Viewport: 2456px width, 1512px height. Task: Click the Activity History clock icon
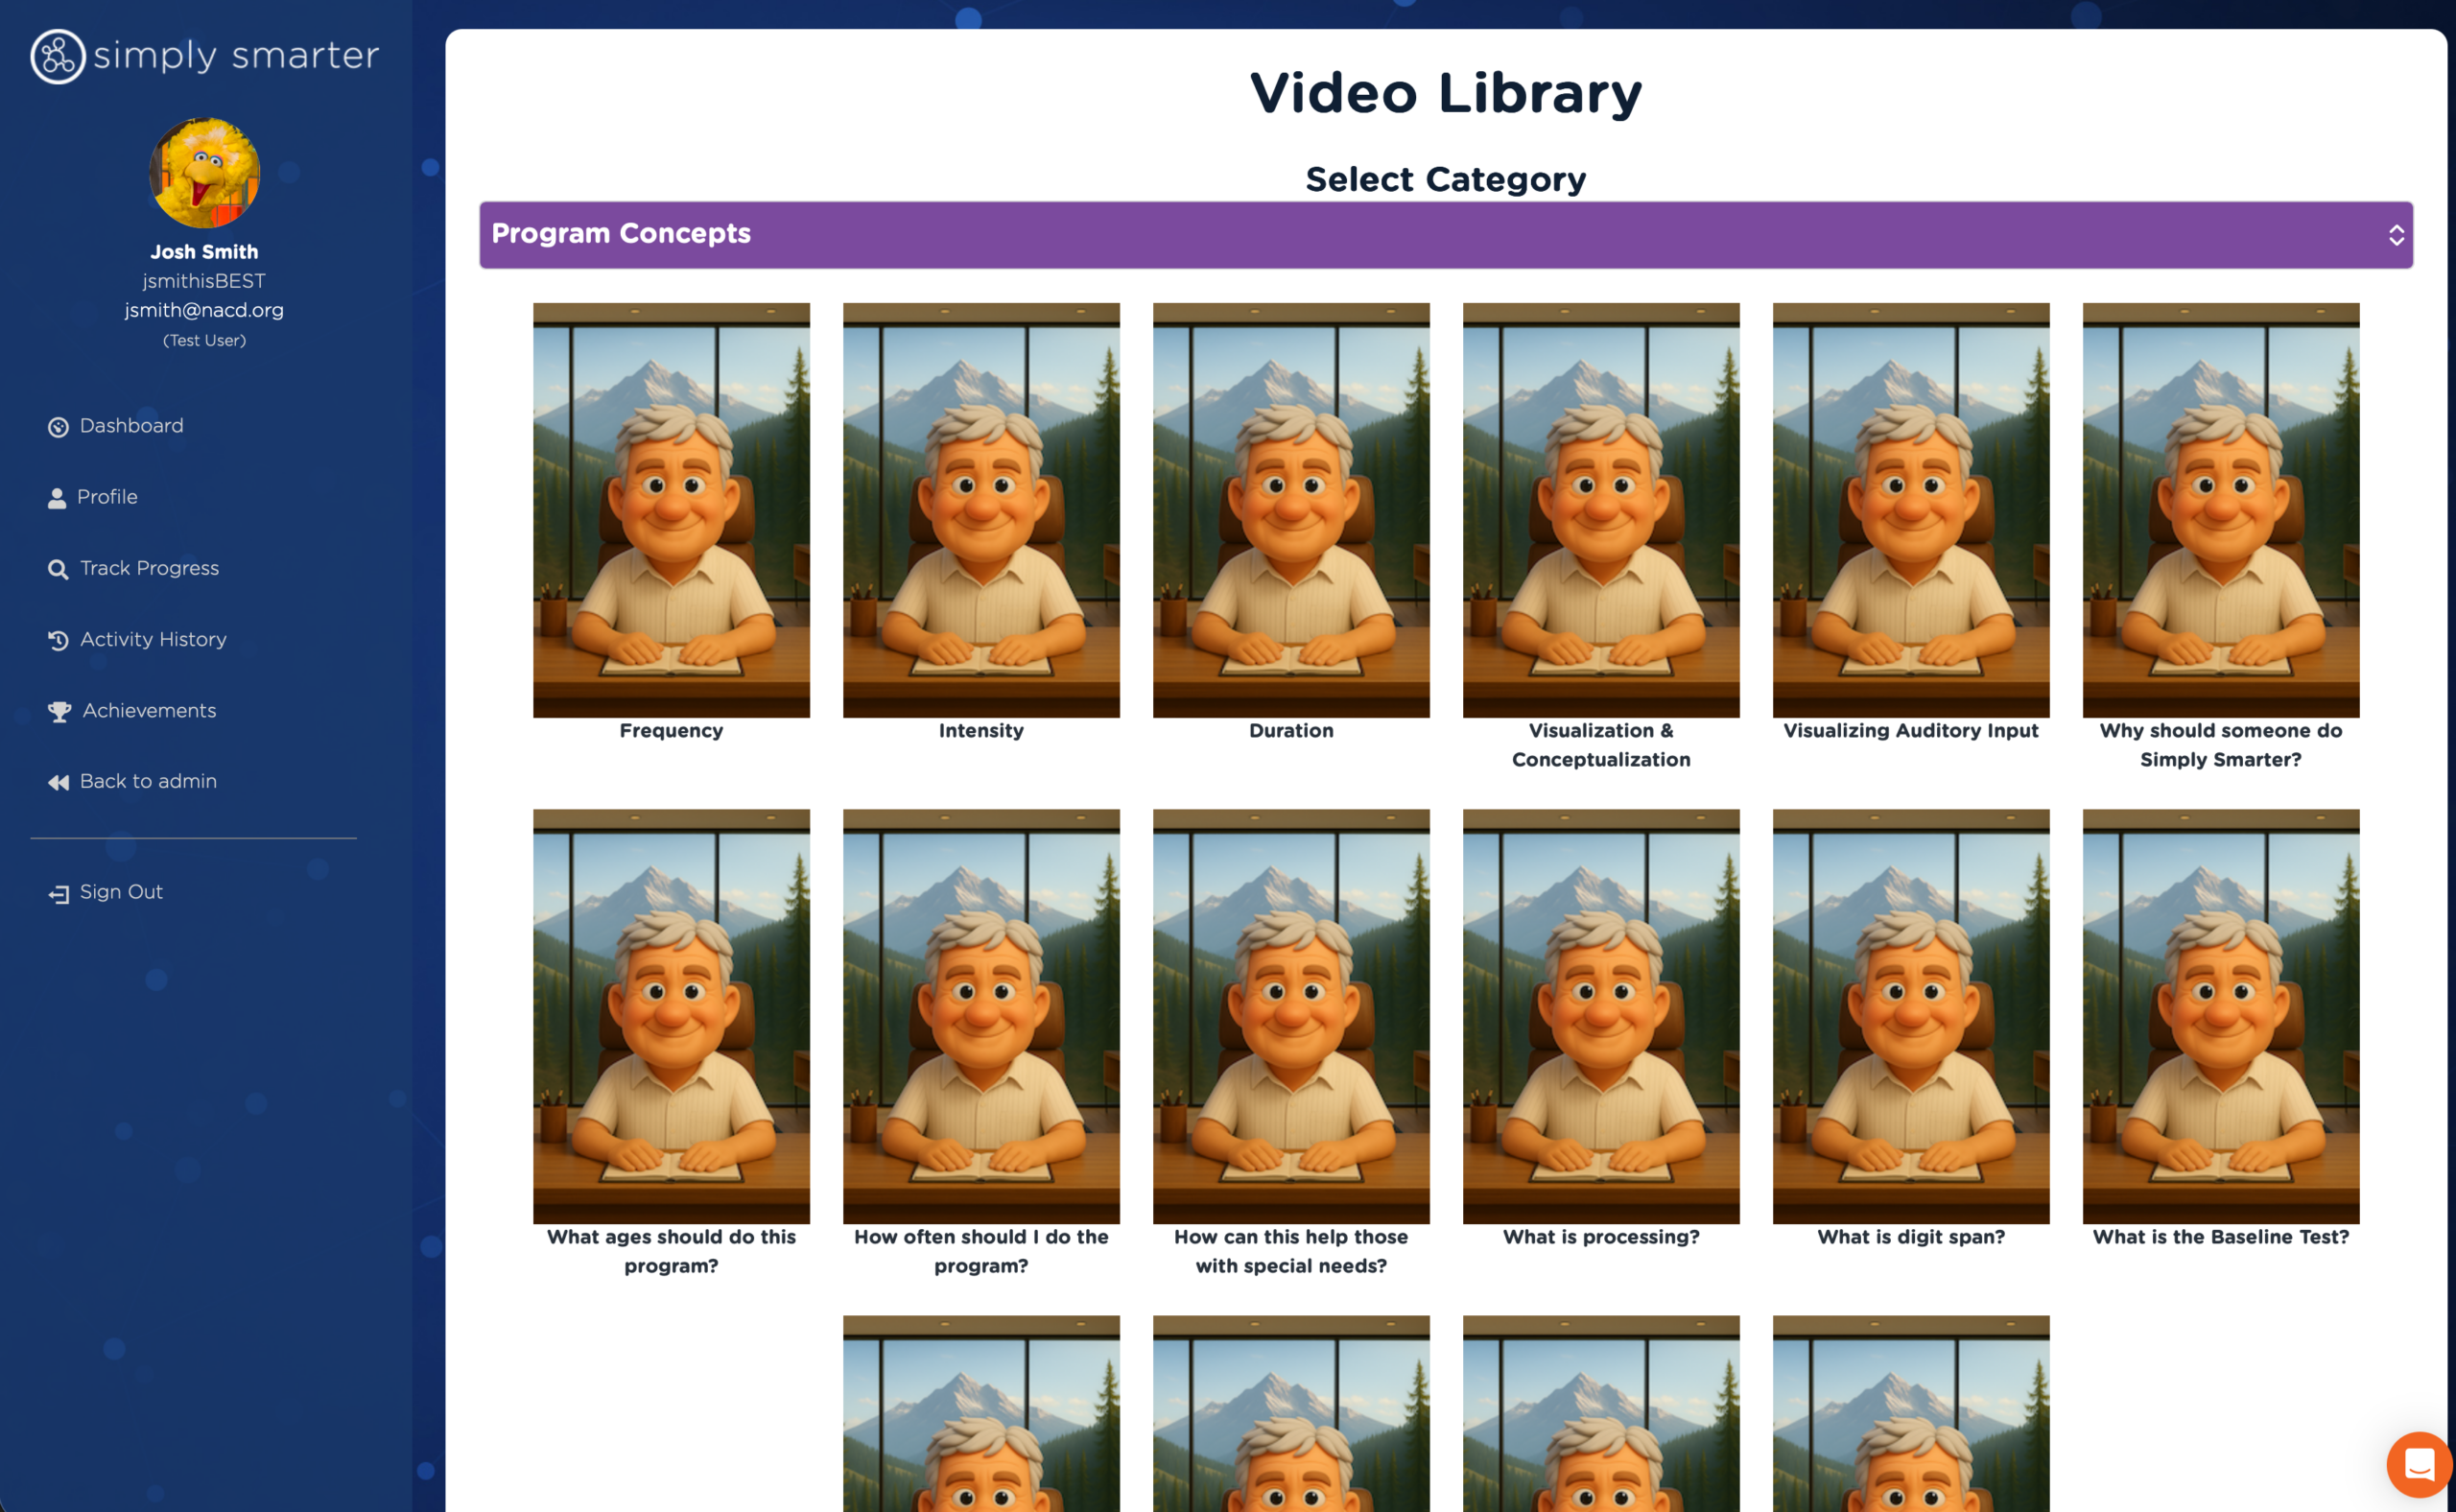tap(58, 640)
